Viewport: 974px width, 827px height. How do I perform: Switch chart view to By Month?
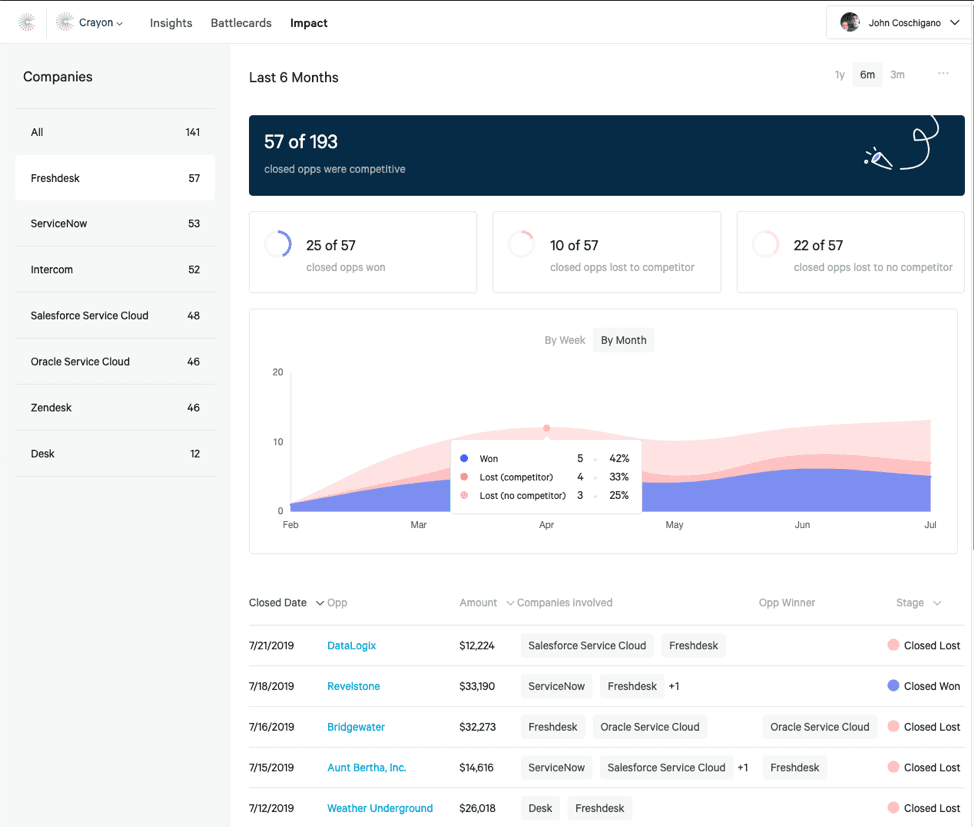pyautogui.click(x=623, y=340)
